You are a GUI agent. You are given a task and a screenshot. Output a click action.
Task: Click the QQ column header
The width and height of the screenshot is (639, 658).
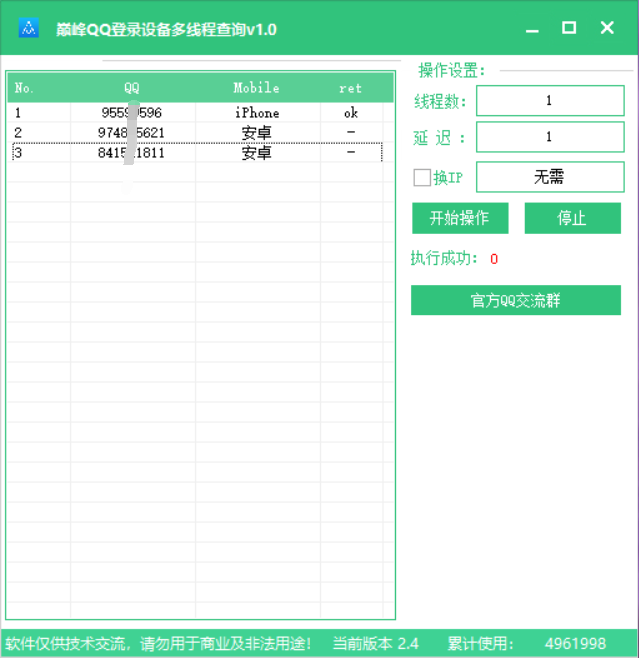[132, 88]
